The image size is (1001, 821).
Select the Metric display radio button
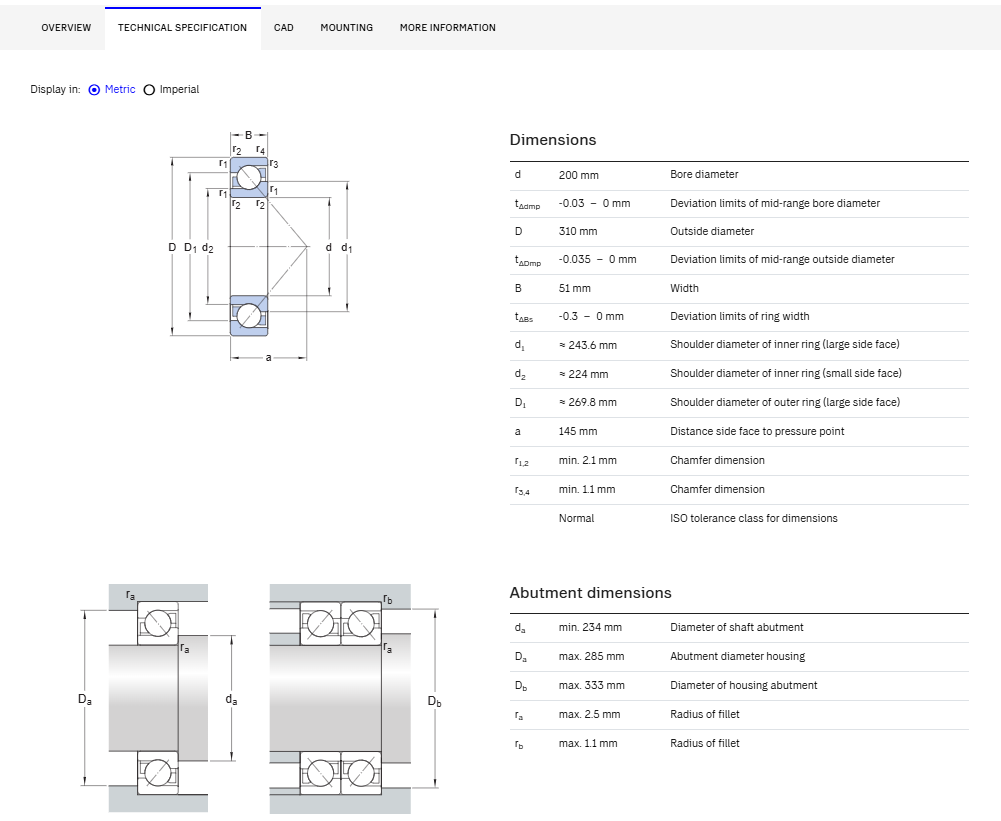[94, 90]
